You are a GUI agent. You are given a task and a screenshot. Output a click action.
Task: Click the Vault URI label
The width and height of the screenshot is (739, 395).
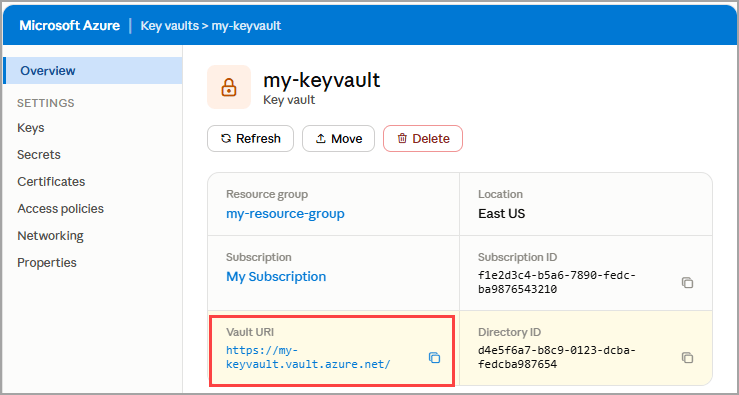[250, 332]
